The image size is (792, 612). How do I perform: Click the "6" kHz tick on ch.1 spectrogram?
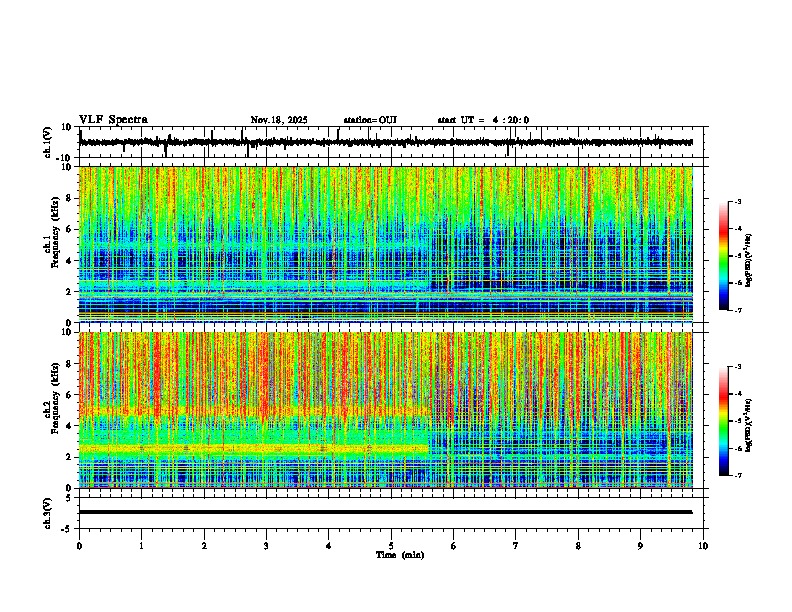tap(70, 230)
